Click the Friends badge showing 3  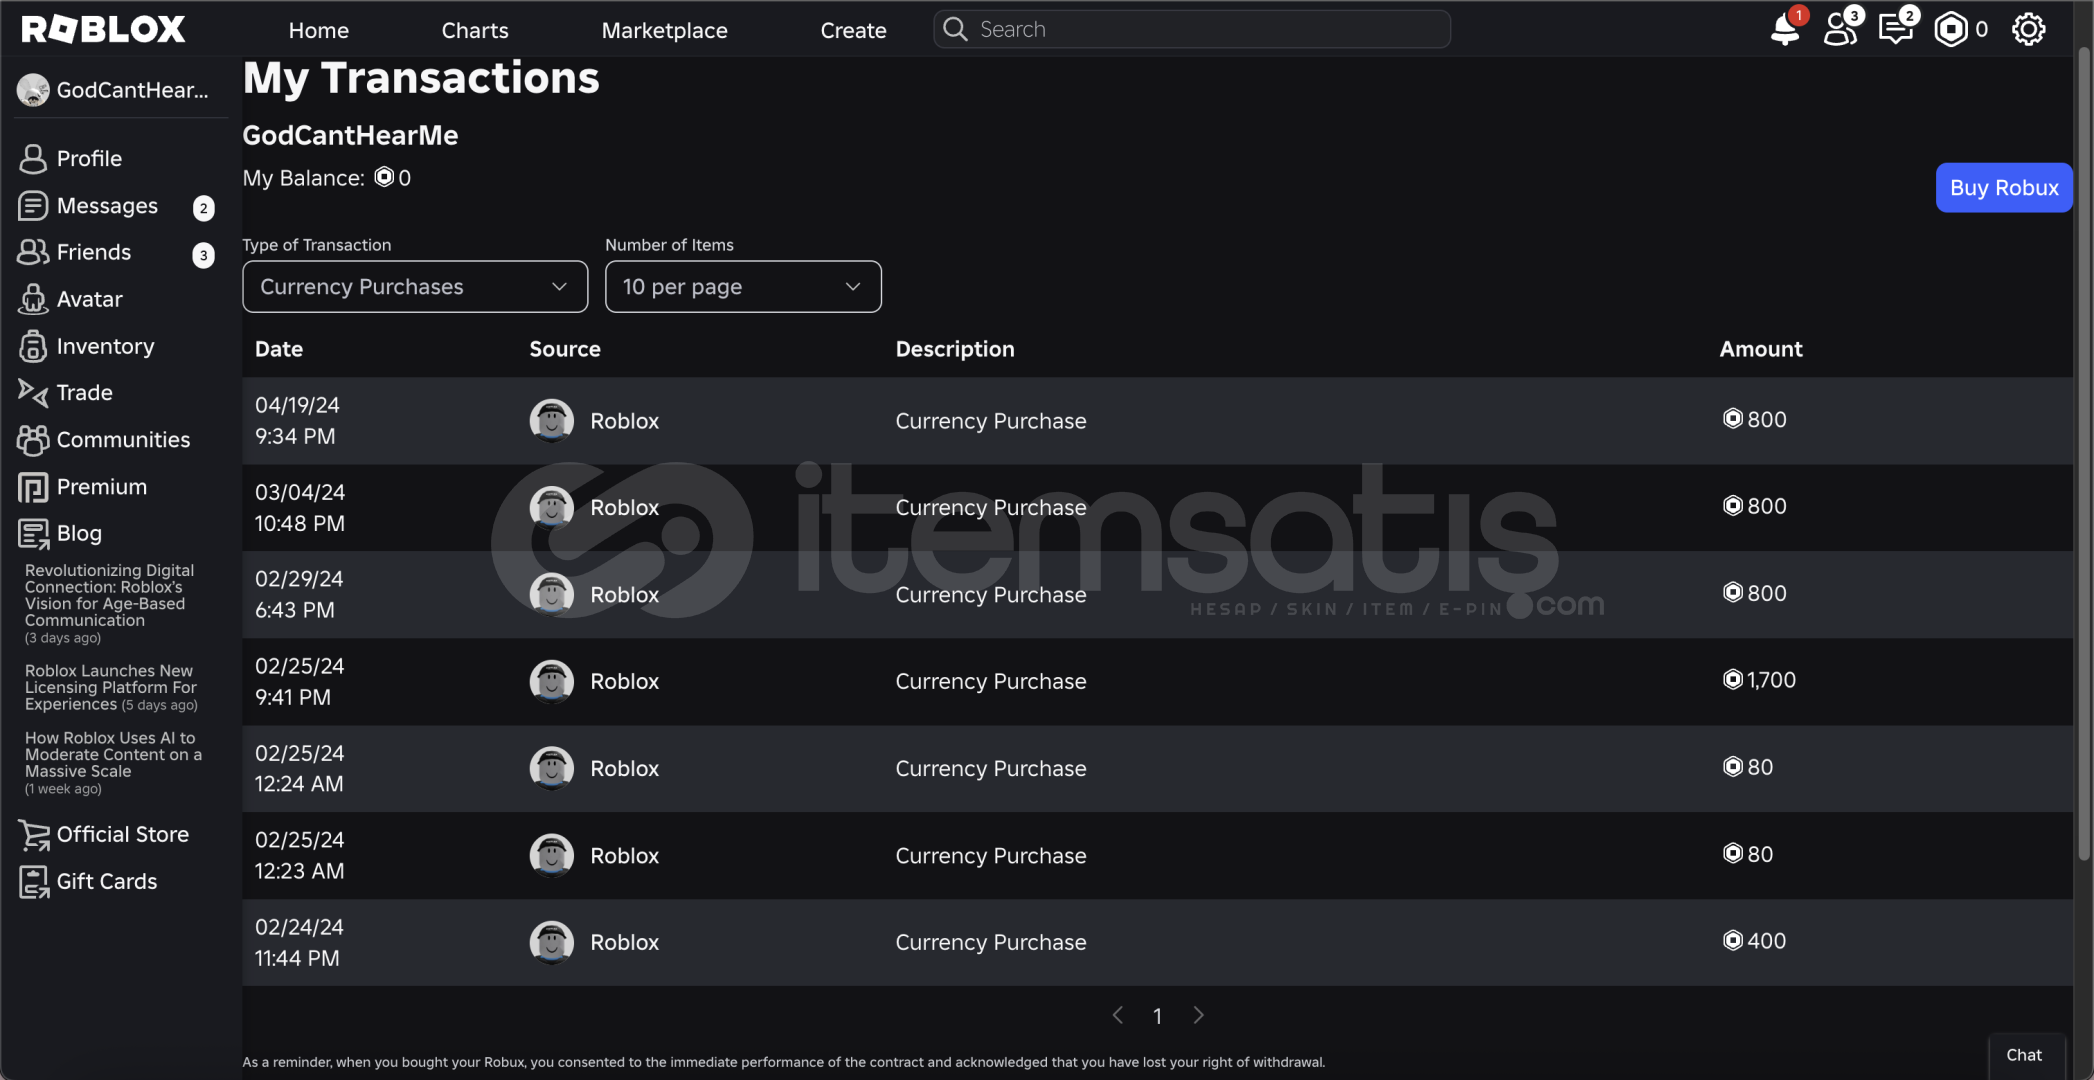(203, 255)
